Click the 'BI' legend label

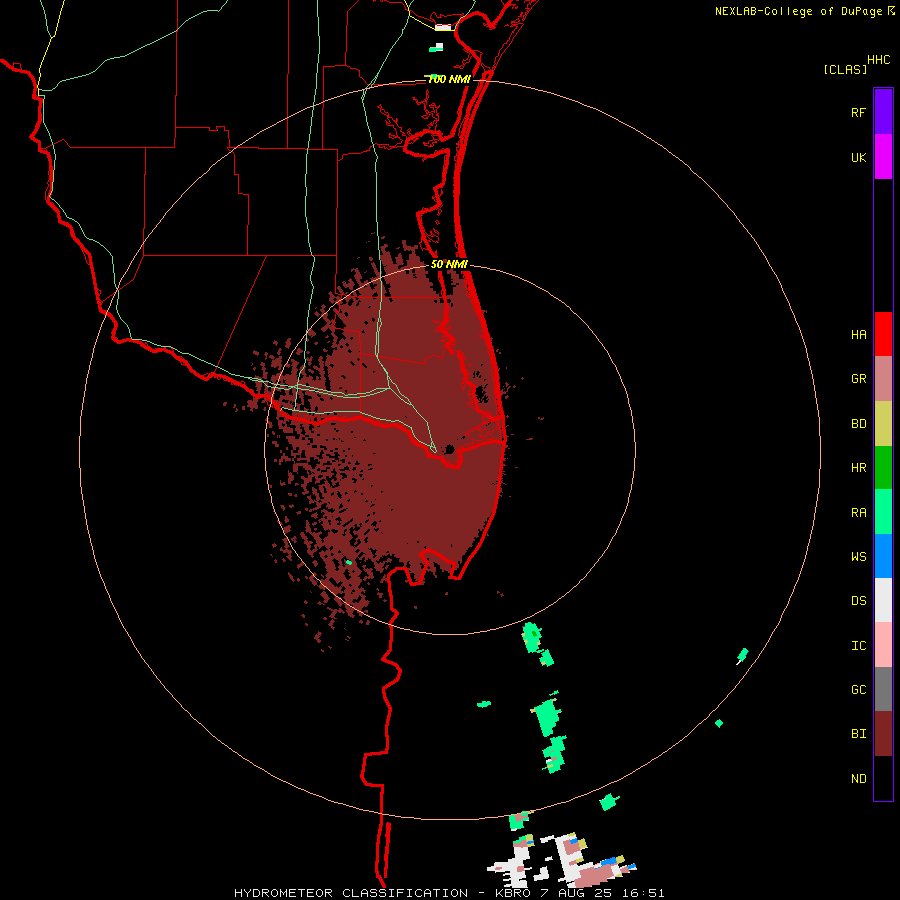858,734
